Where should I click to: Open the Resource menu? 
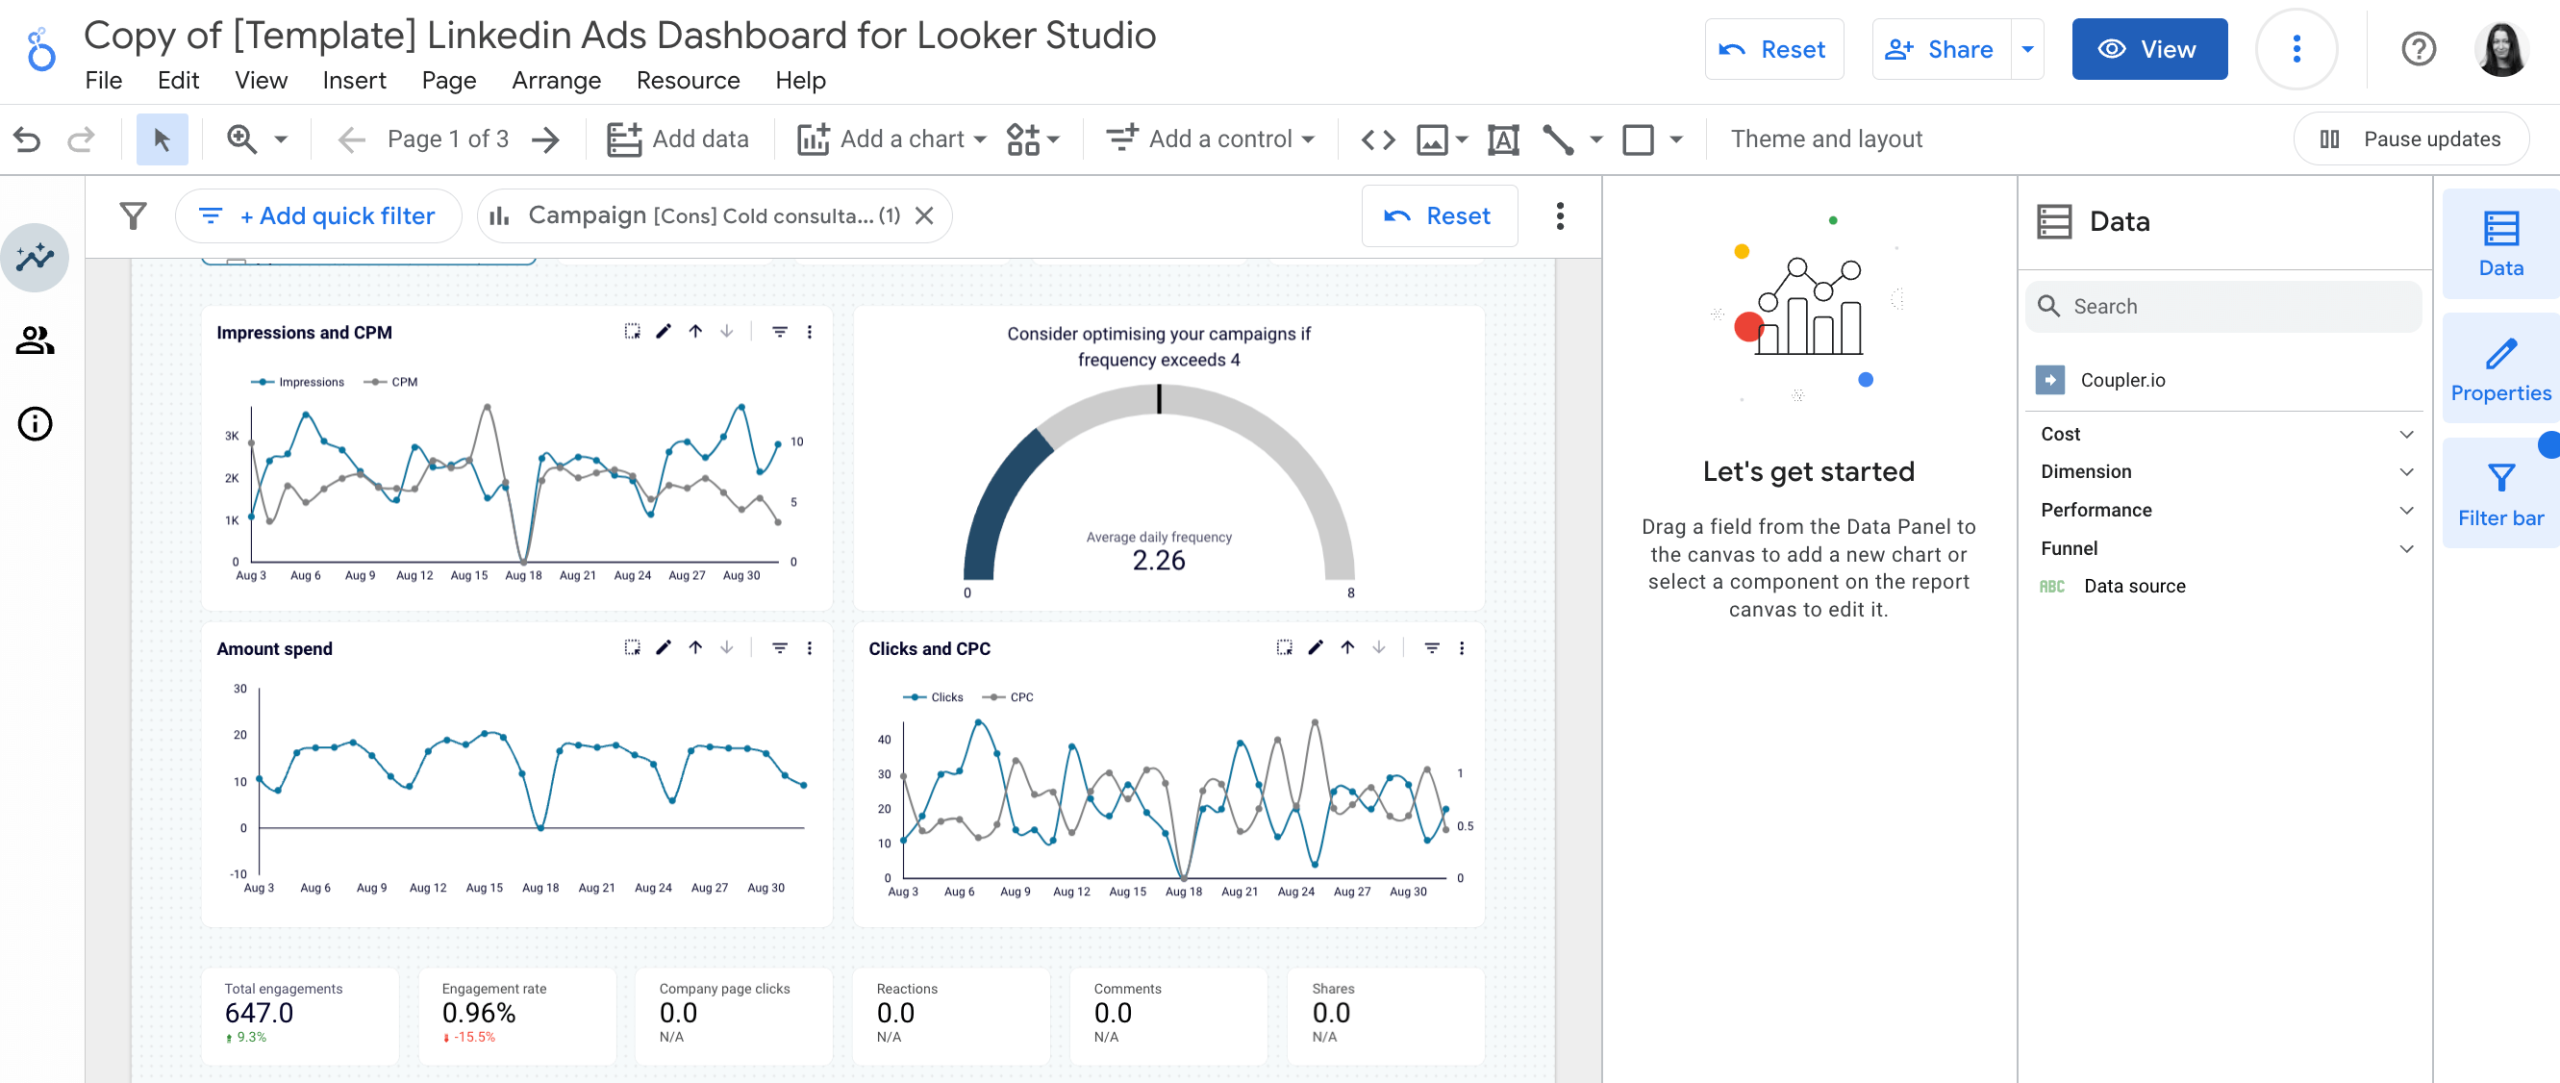687,80
